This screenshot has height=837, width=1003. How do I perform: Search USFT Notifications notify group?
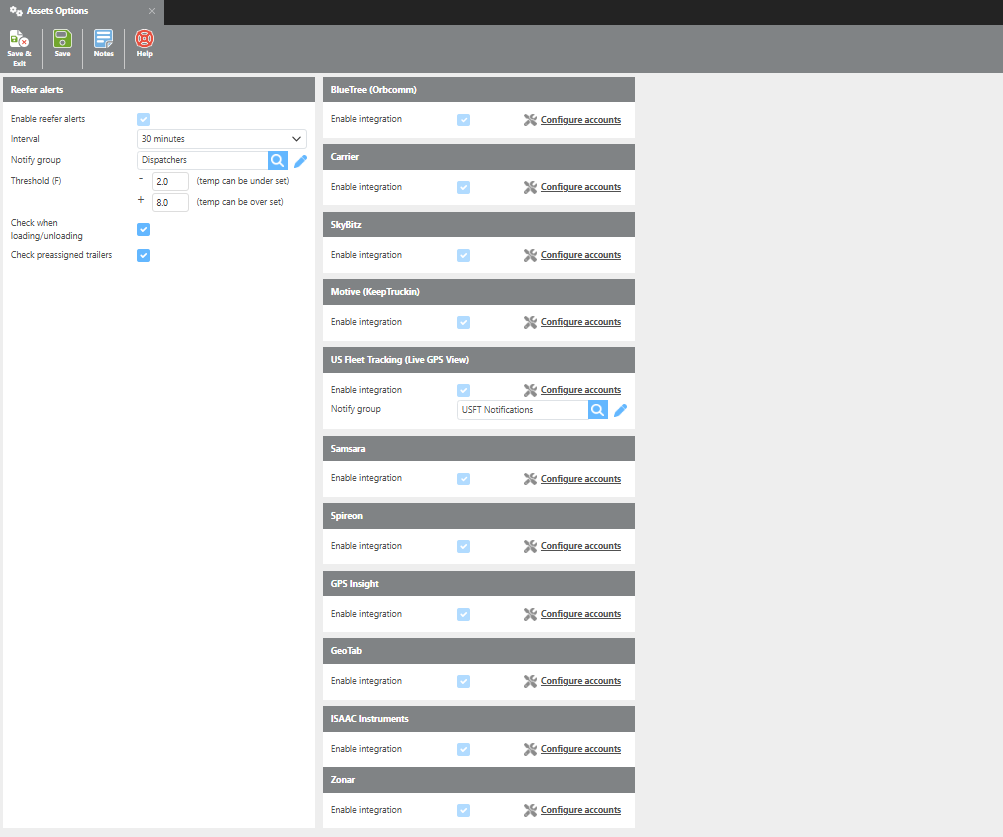597,410
